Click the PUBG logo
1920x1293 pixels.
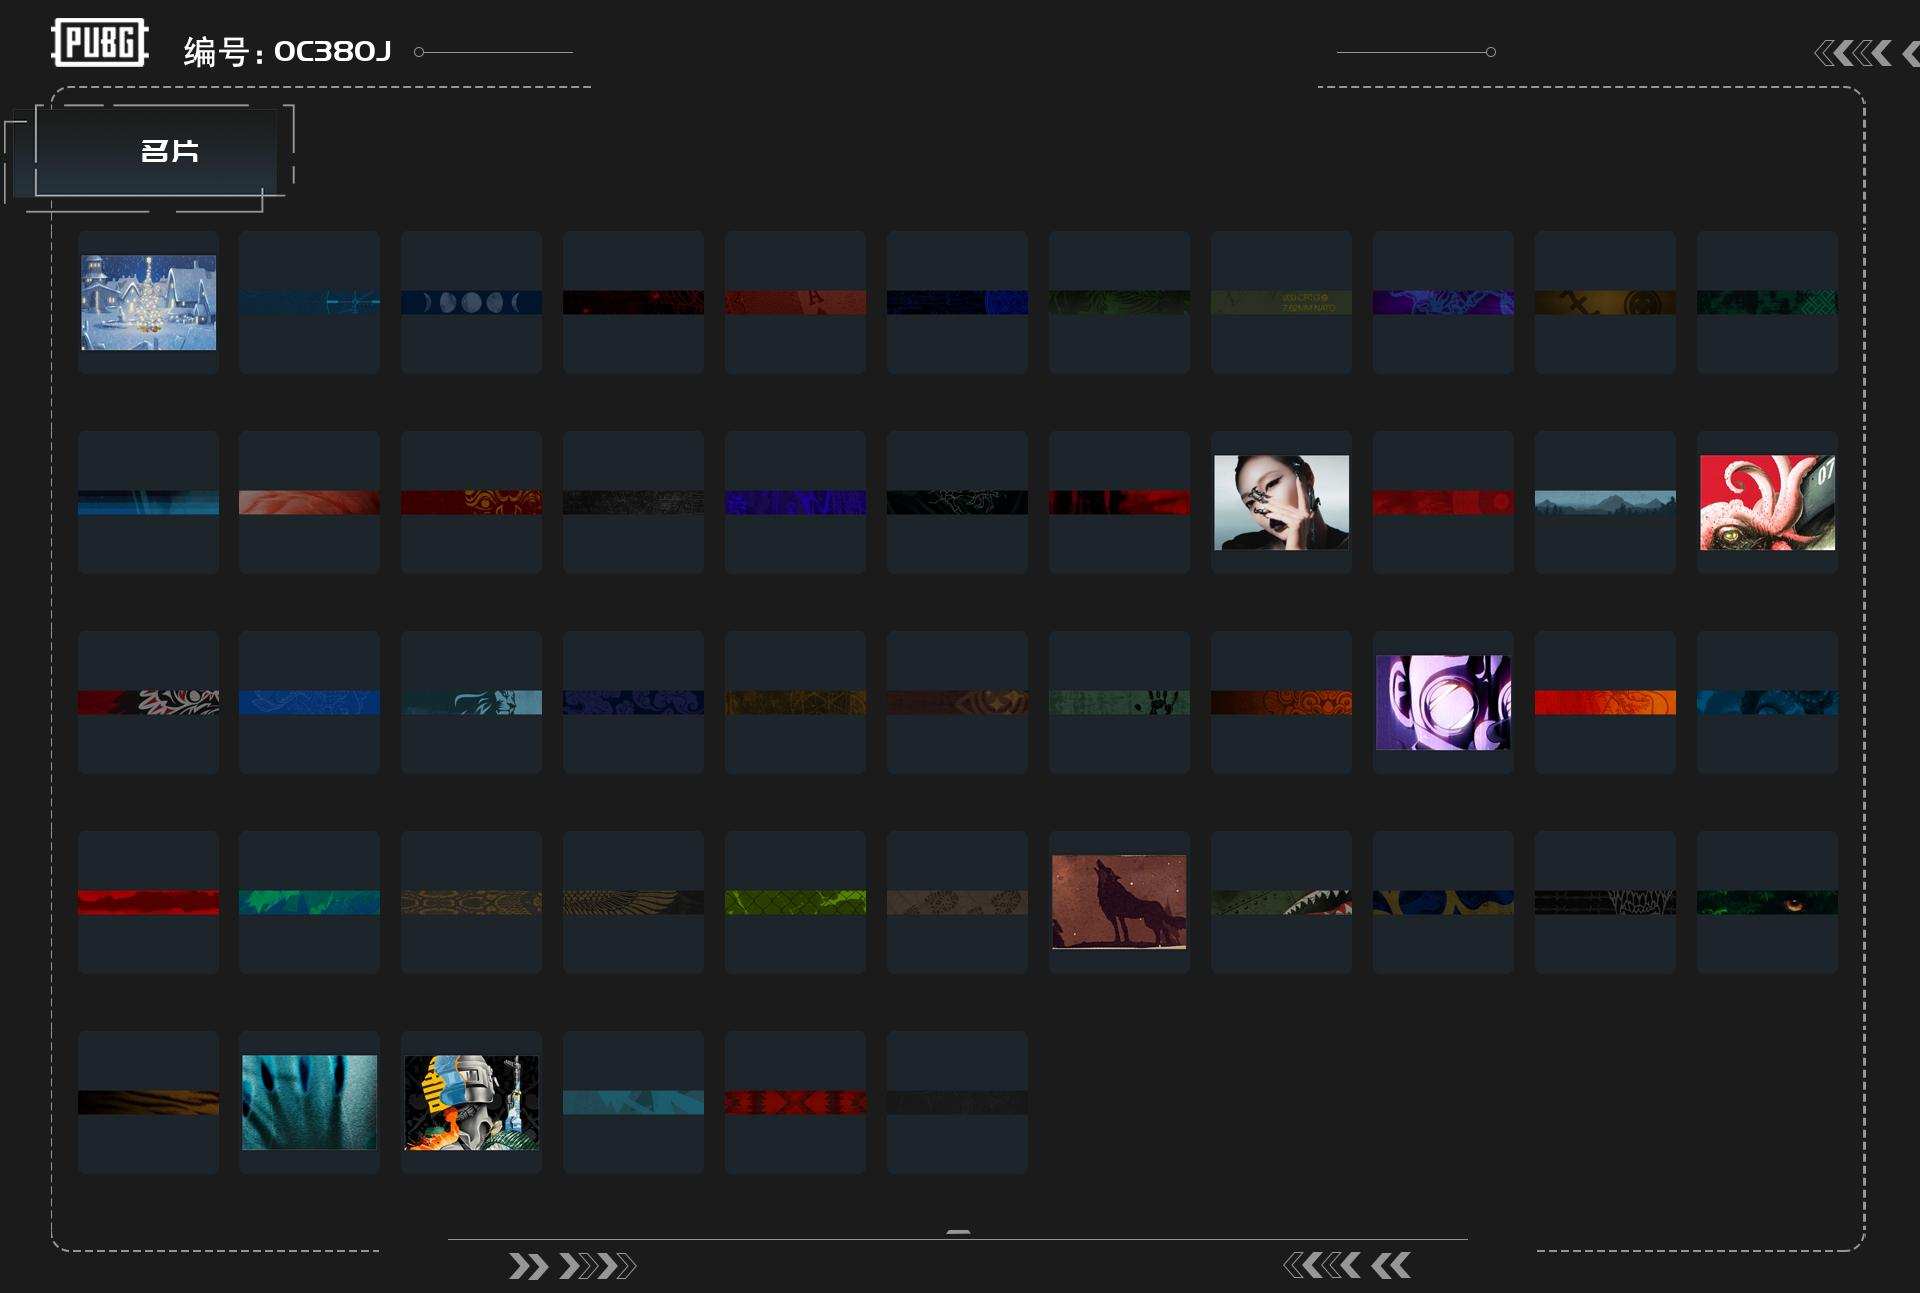(100, 43)
